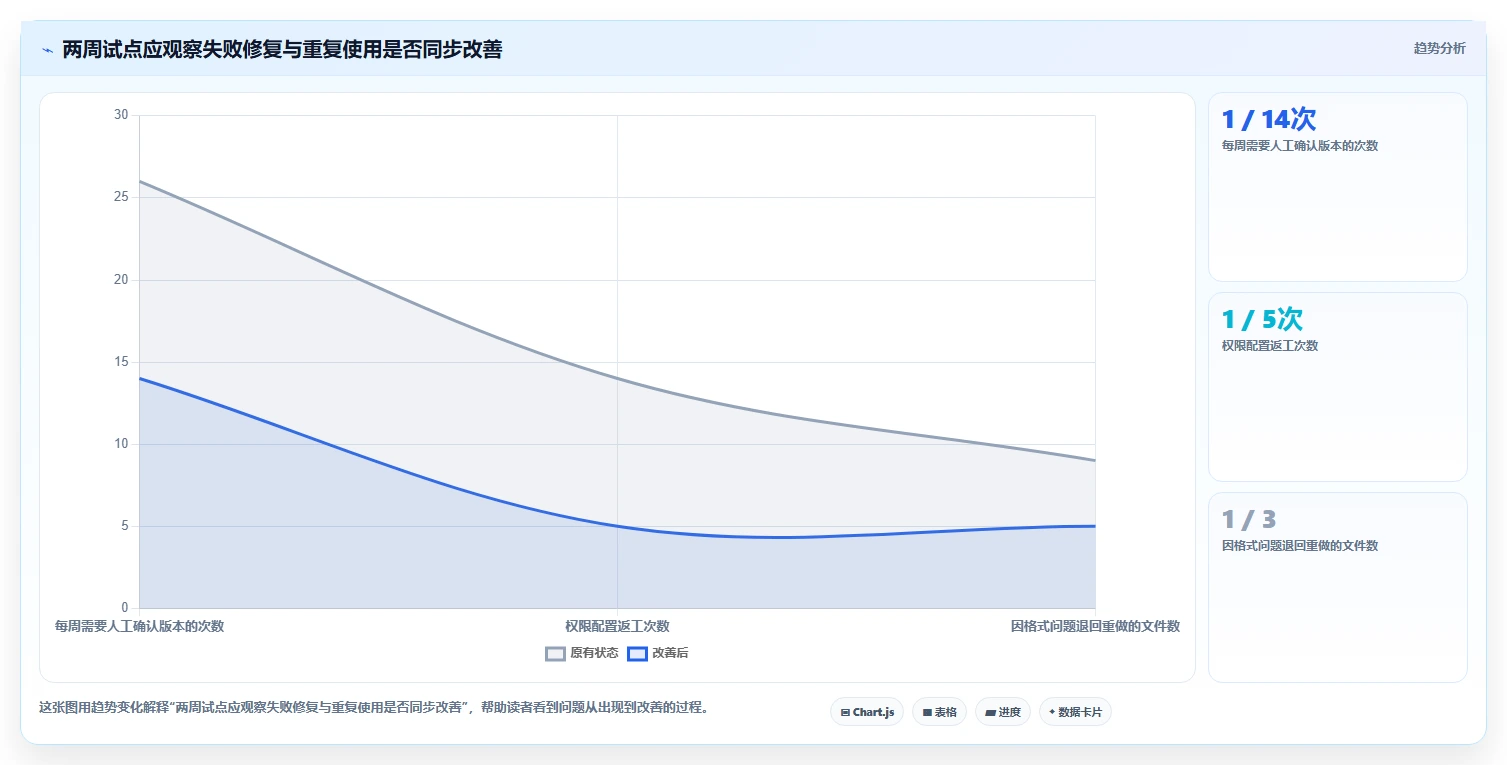Viewport: 1507px width, 765px height.
Task: Click the blue 改善后 legend color box
Action: [637, 654]
